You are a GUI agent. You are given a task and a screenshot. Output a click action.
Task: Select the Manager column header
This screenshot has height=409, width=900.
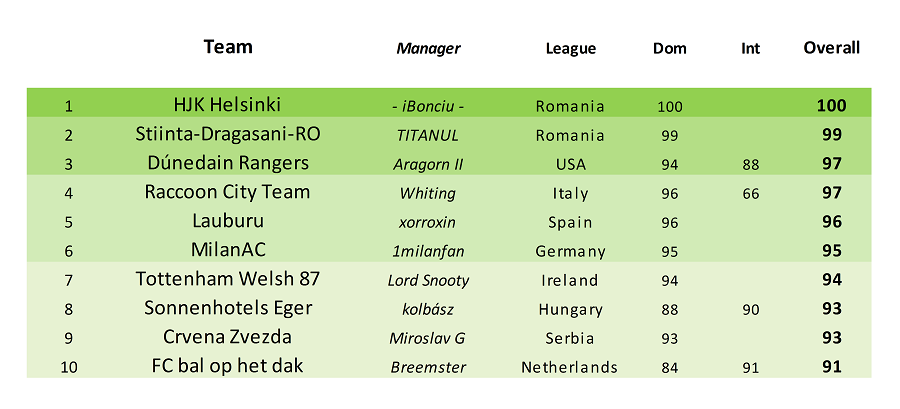point(428,49)
